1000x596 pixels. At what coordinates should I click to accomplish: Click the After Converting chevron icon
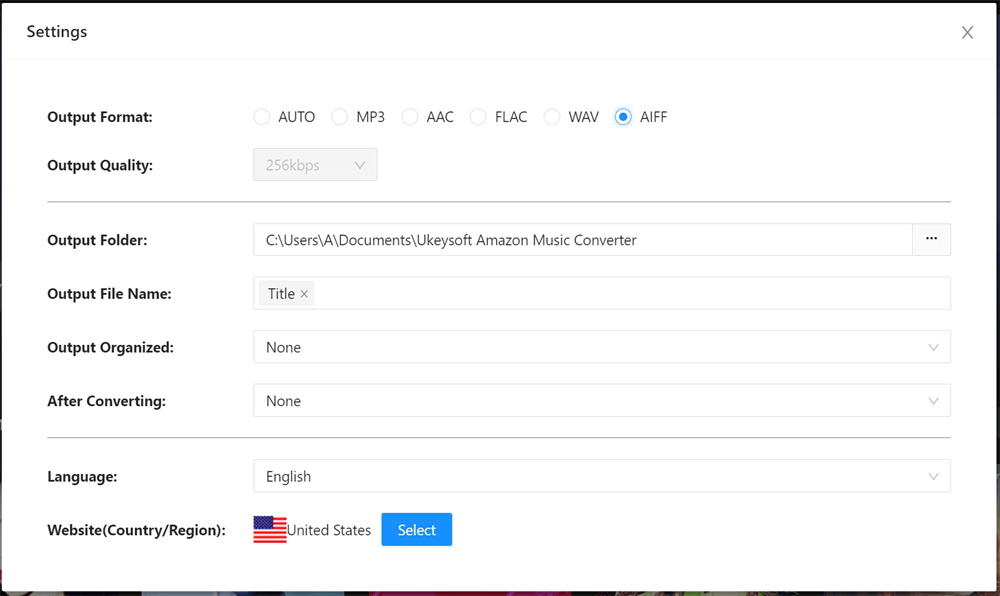tap(935, 401)
